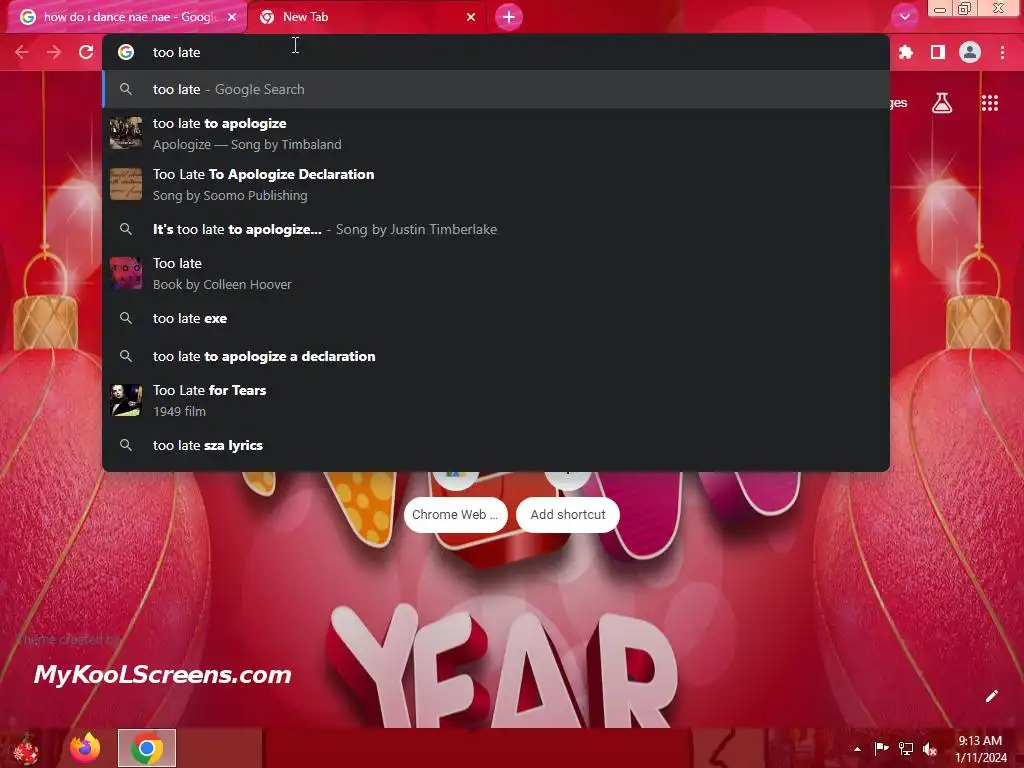Click the Too Late for Tears film thumbnail
The image size is (1024, 768).
coord(126,400)
